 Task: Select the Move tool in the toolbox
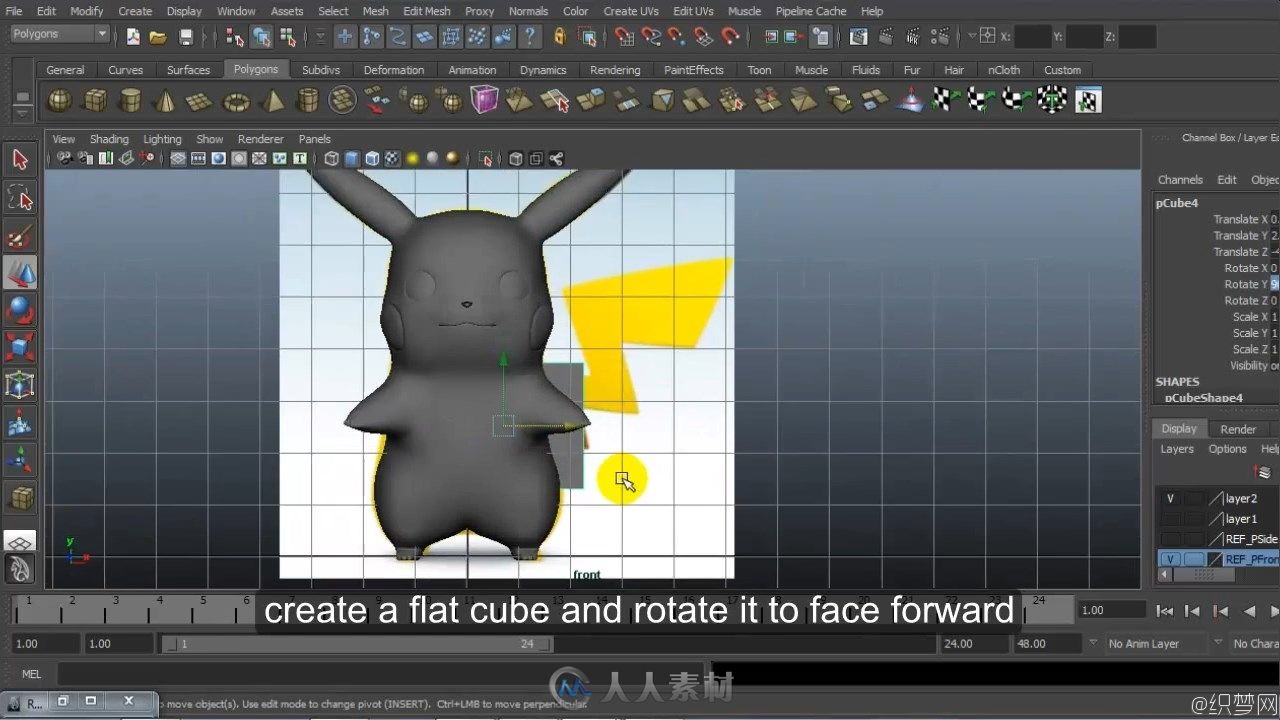(20, 273)
